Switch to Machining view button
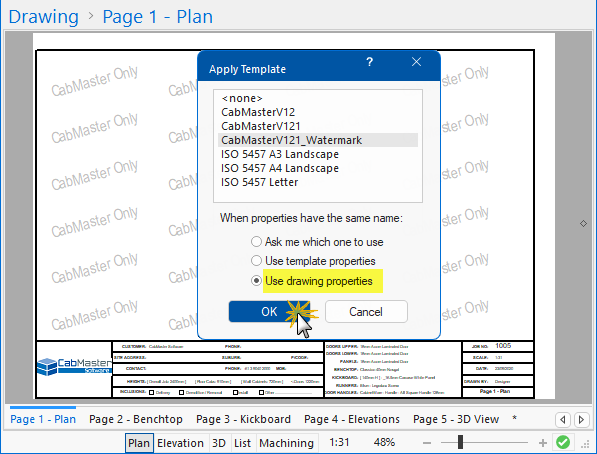Viewport: 597px width, 454px height. (286, 443)
